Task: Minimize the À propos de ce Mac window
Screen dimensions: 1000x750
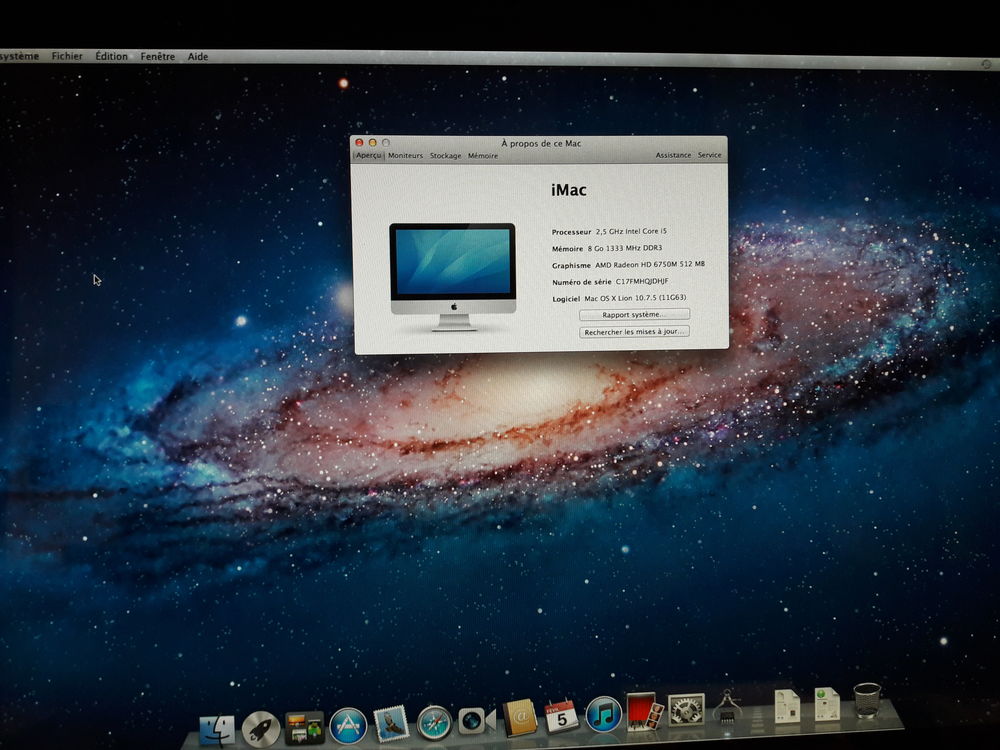Action: (x=372, y=142)
